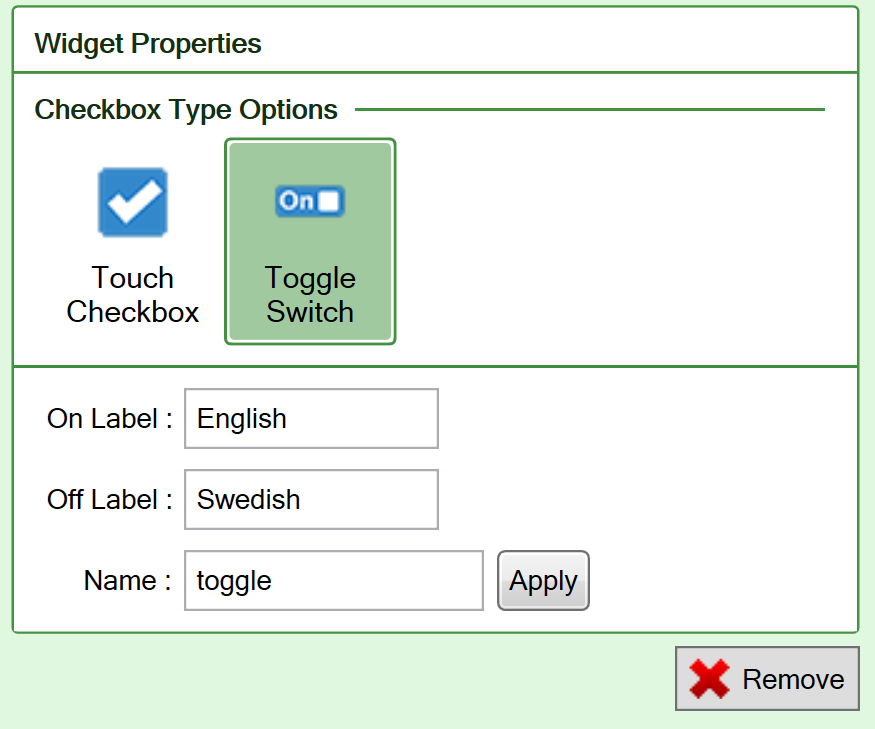Viewport: 875px width, 729px height.
Task: Click the Checkbox Type Options heading
Action: 185,109
